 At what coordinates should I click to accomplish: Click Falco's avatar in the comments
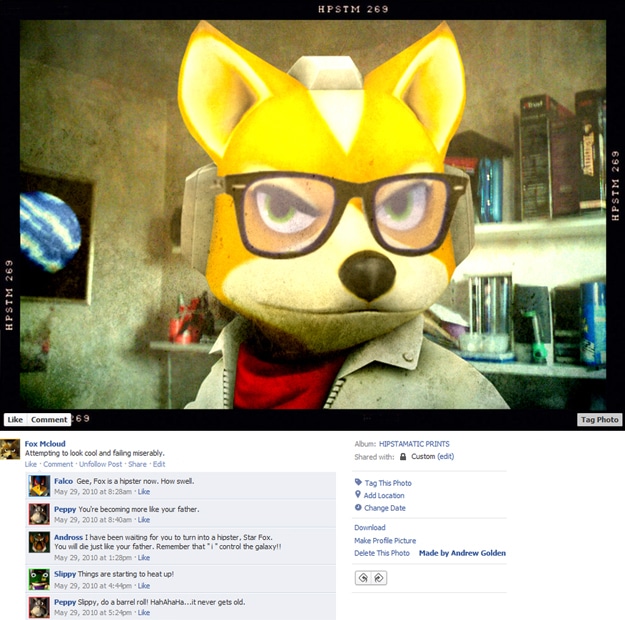click(39, 486)
